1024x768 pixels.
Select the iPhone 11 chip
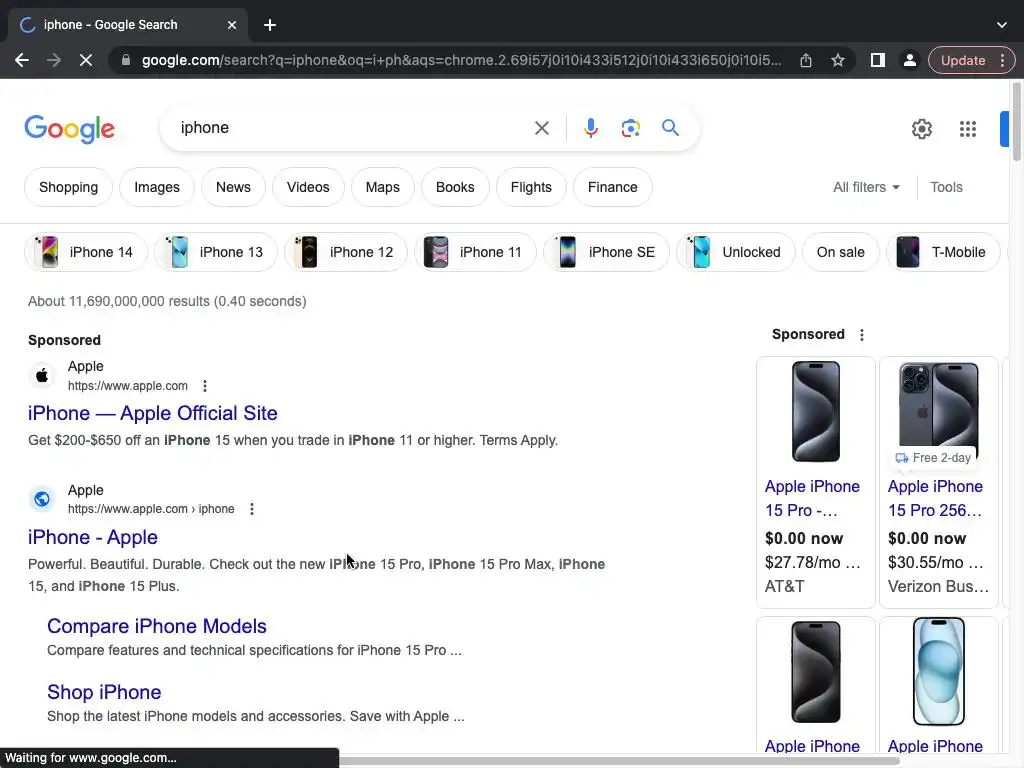tap(475, 252)
